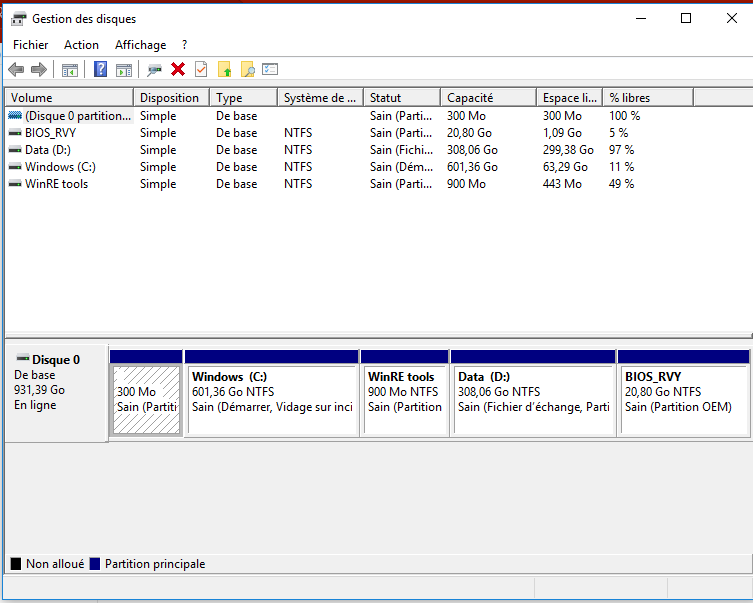Viewport: 753px width, 603px height.
Task: Open the Fichier menu
Action: [31, 45]
